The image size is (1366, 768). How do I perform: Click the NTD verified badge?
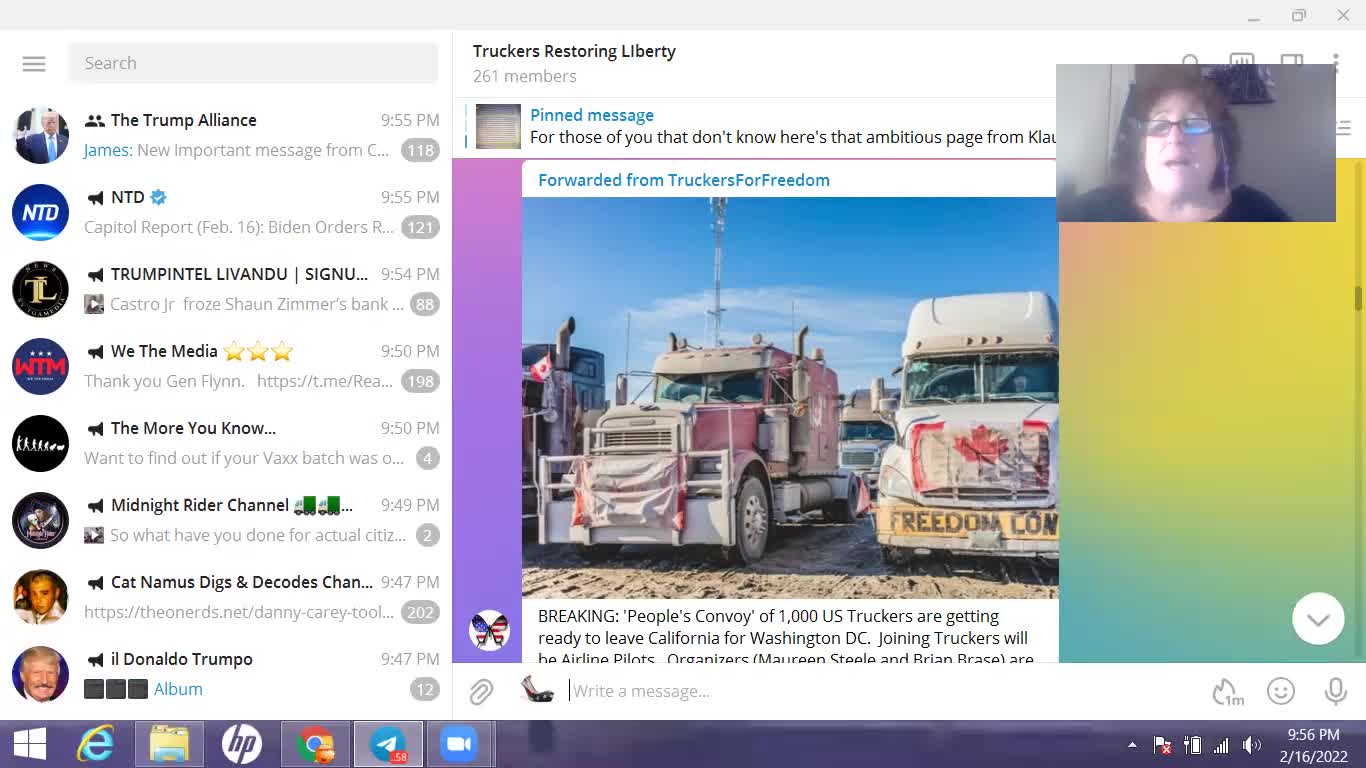click(x=158, y=197)
